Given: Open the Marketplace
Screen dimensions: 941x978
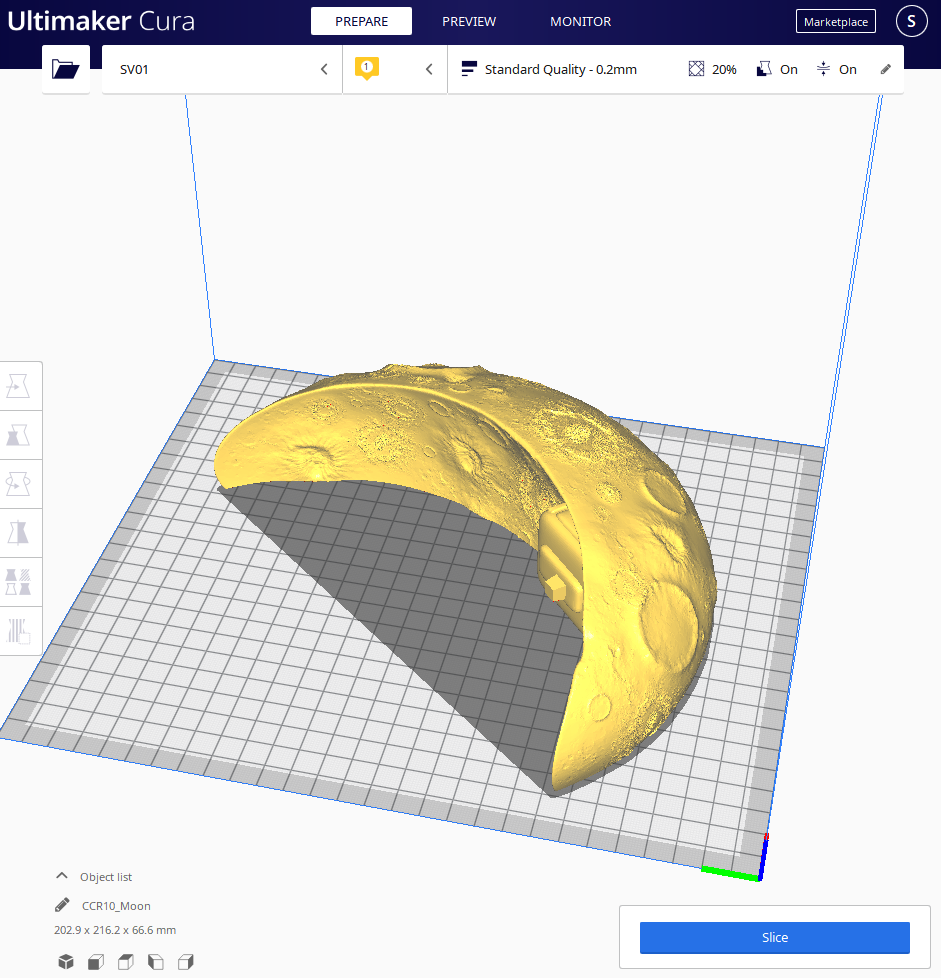Looking at the screenshot, I should [836, 21].
